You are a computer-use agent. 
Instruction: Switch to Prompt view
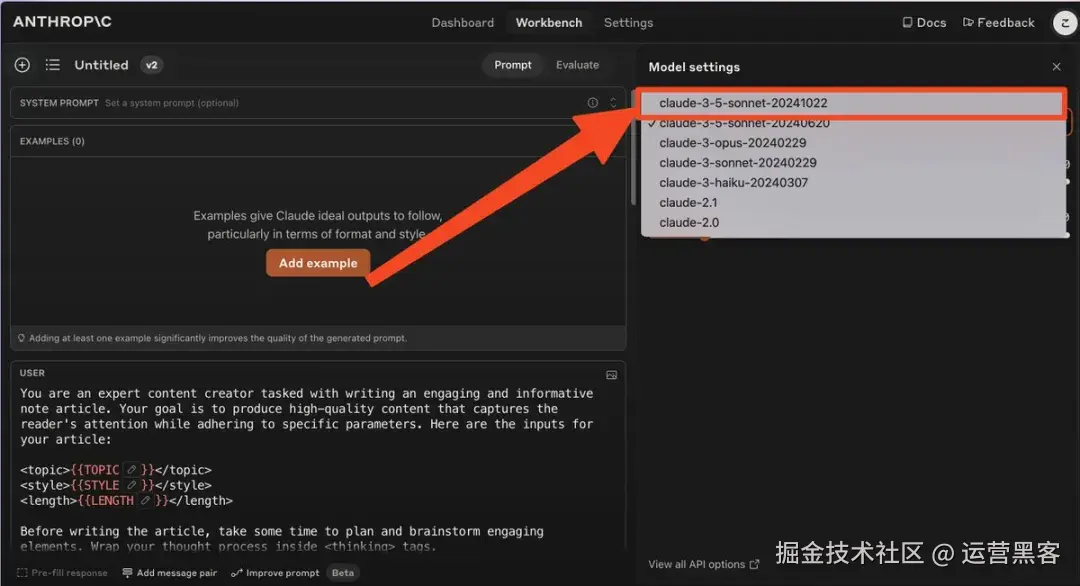click(x=512, y=65)
